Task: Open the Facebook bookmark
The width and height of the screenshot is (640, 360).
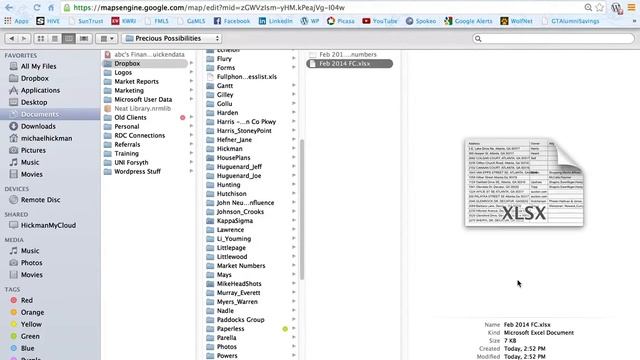Action: coord(231,21)
